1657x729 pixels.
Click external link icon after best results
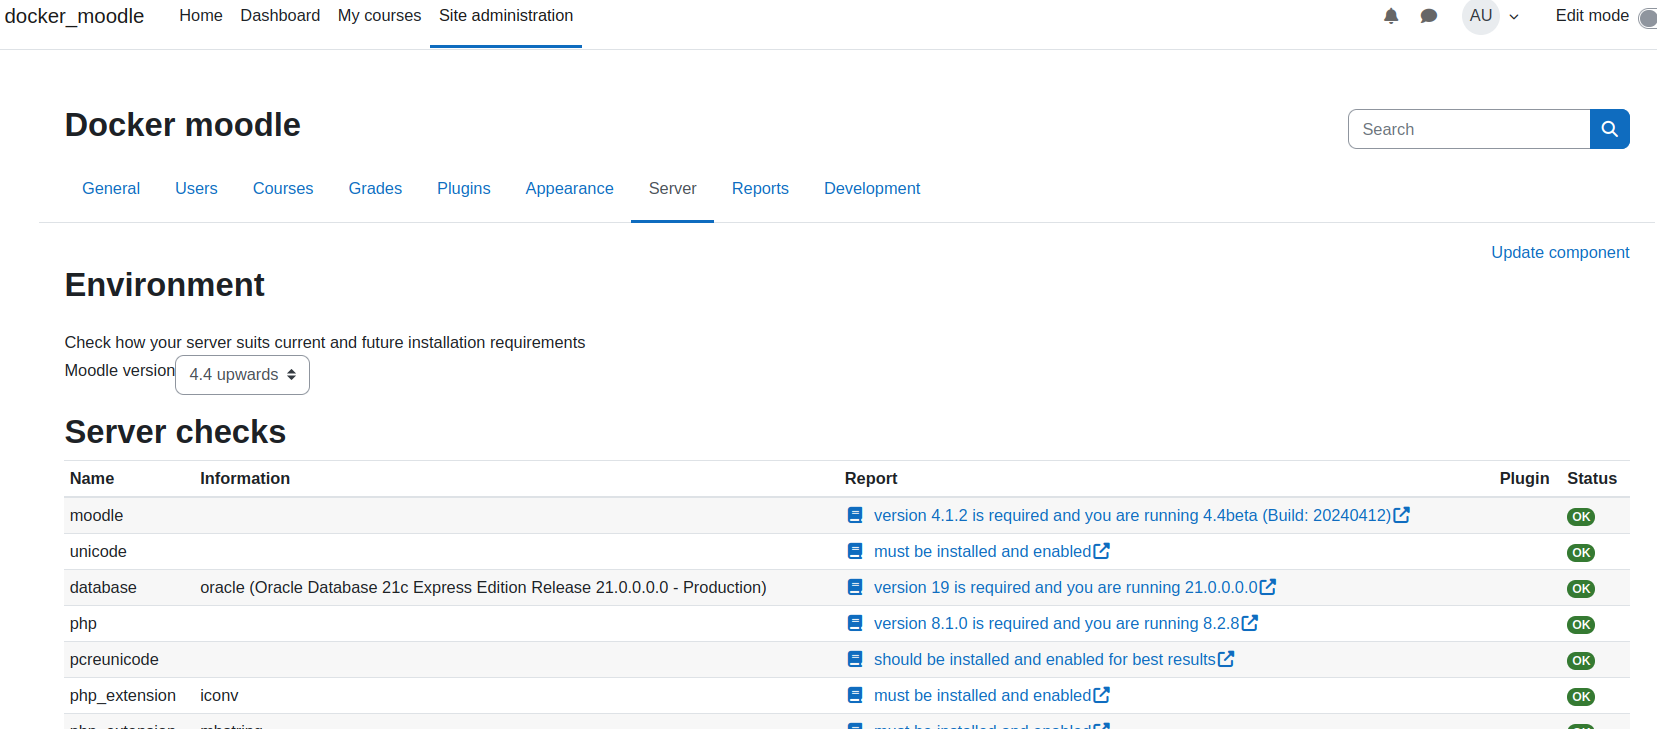pyautogui.click(x=1226, y=659)
